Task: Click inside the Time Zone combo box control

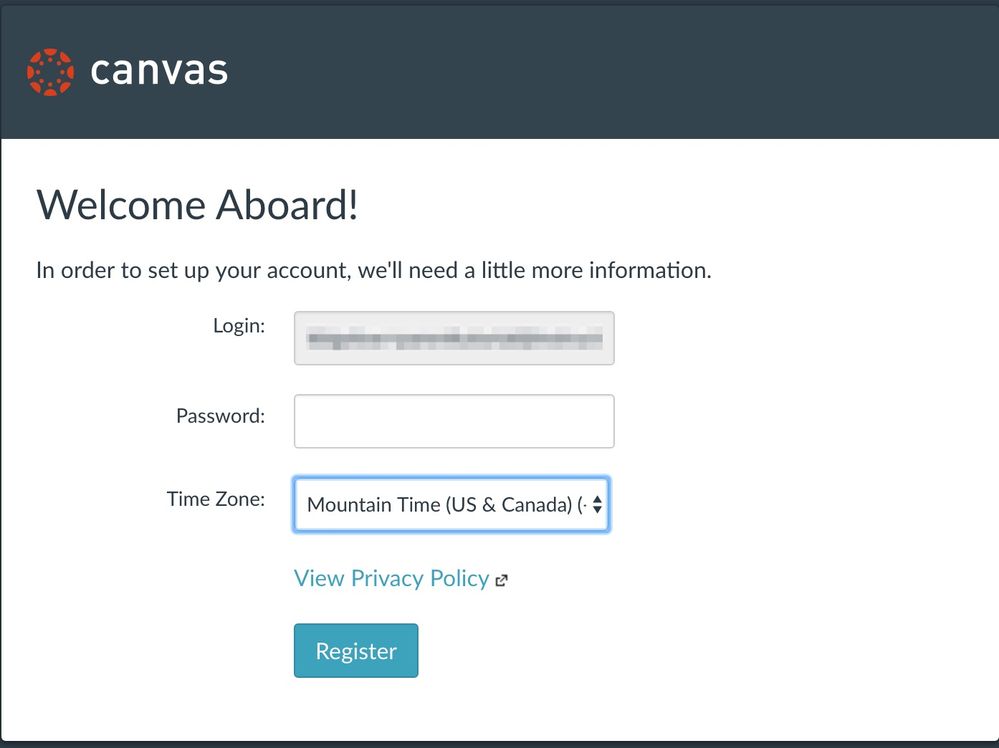Action: 450,505
